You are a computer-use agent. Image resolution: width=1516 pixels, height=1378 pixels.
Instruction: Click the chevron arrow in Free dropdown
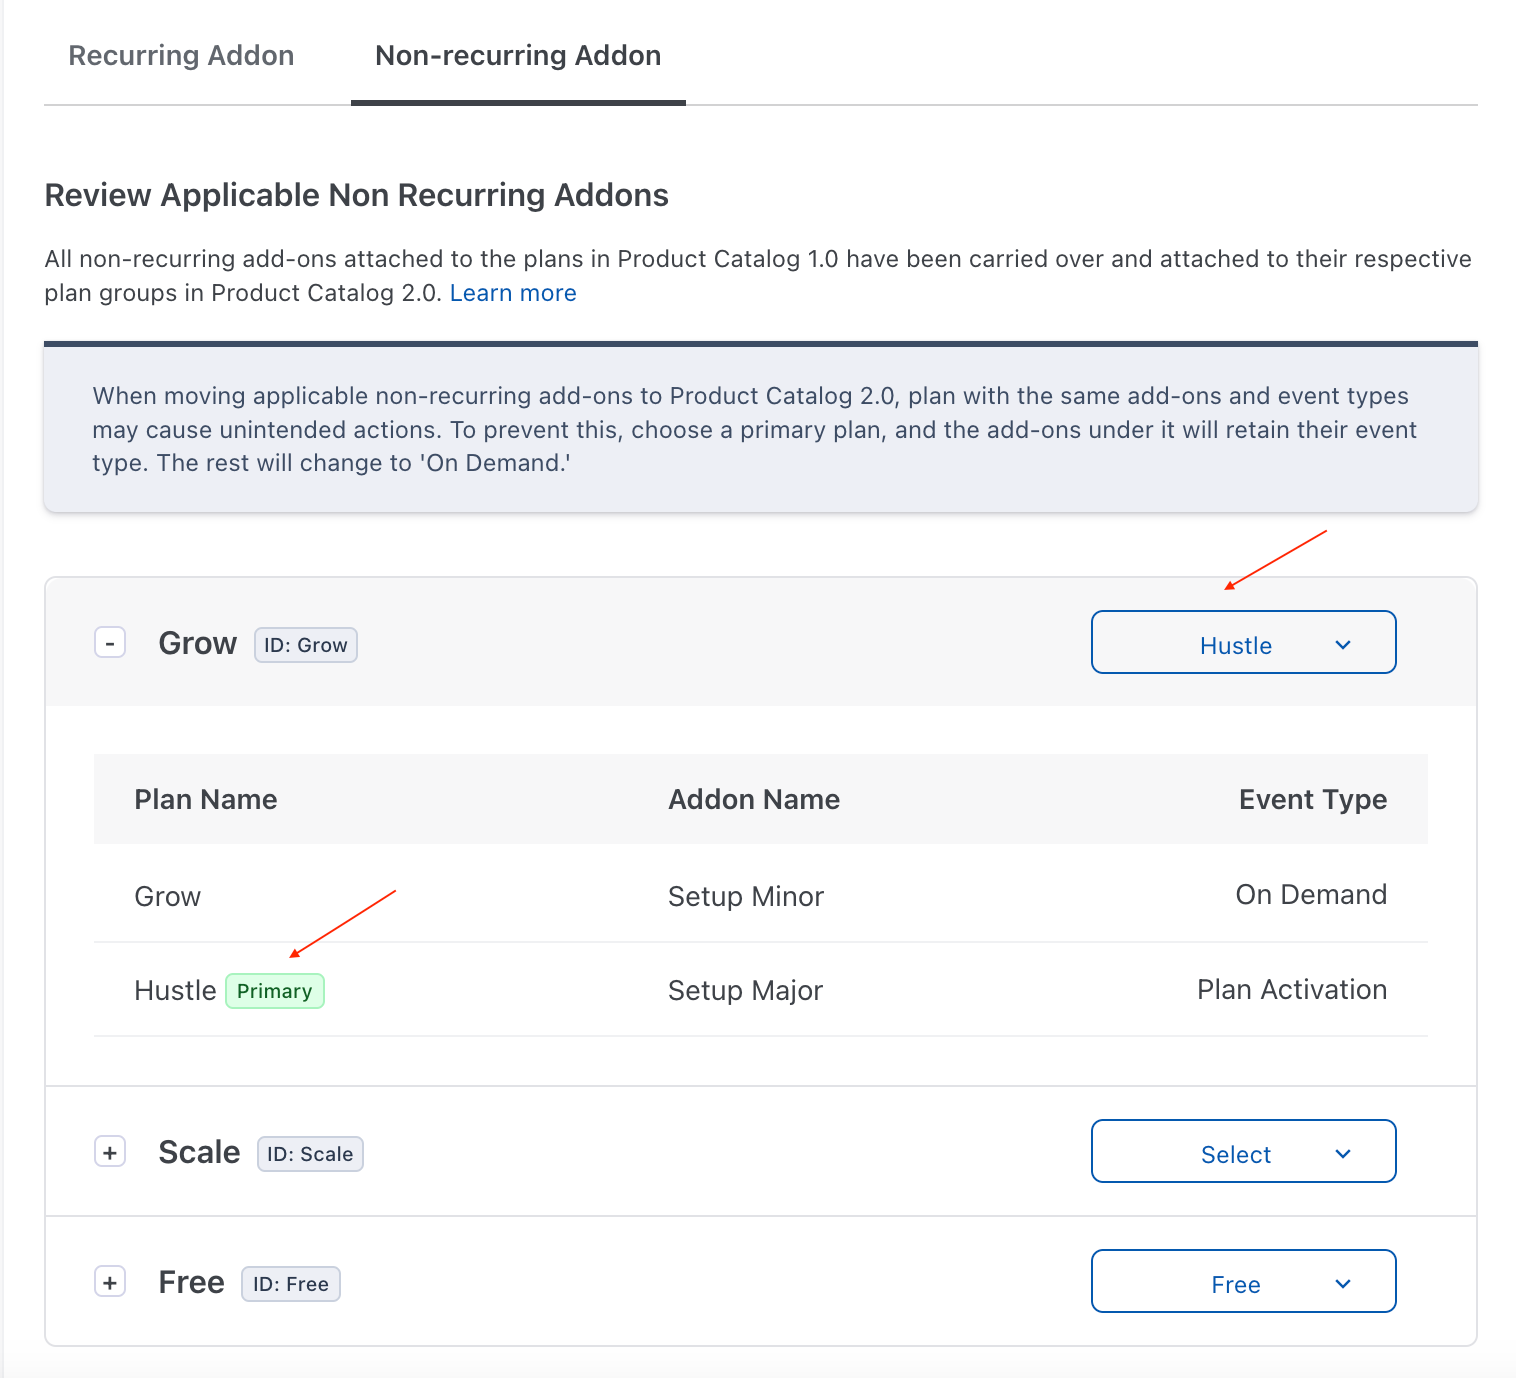pos(1343,1284)
